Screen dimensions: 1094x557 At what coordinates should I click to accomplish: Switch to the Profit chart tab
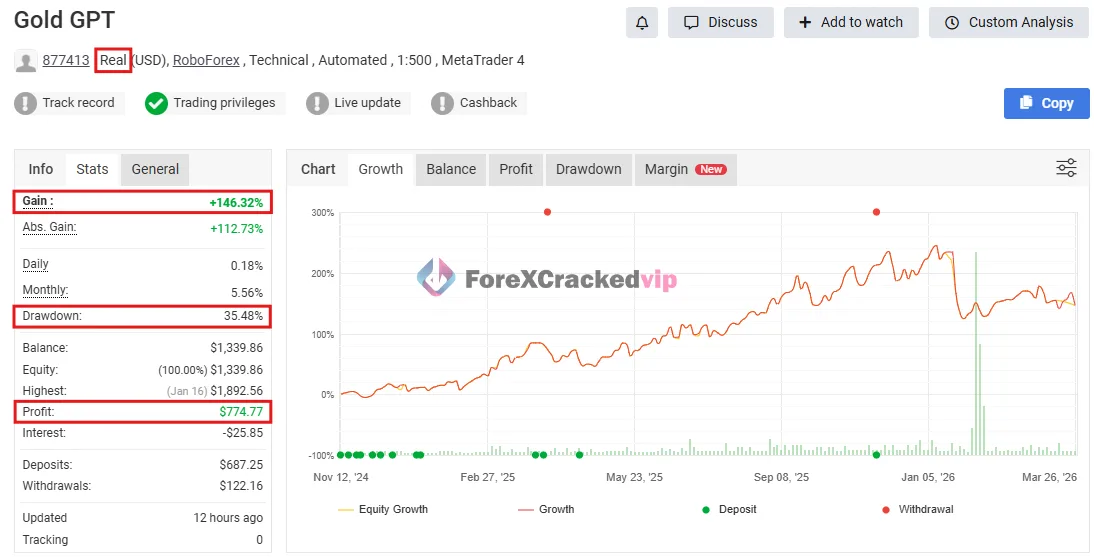516,170
